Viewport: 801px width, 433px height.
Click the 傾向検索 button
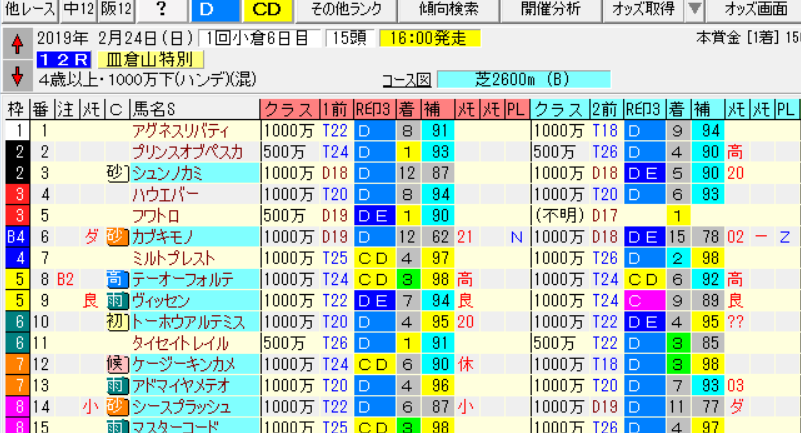(449, 10)
